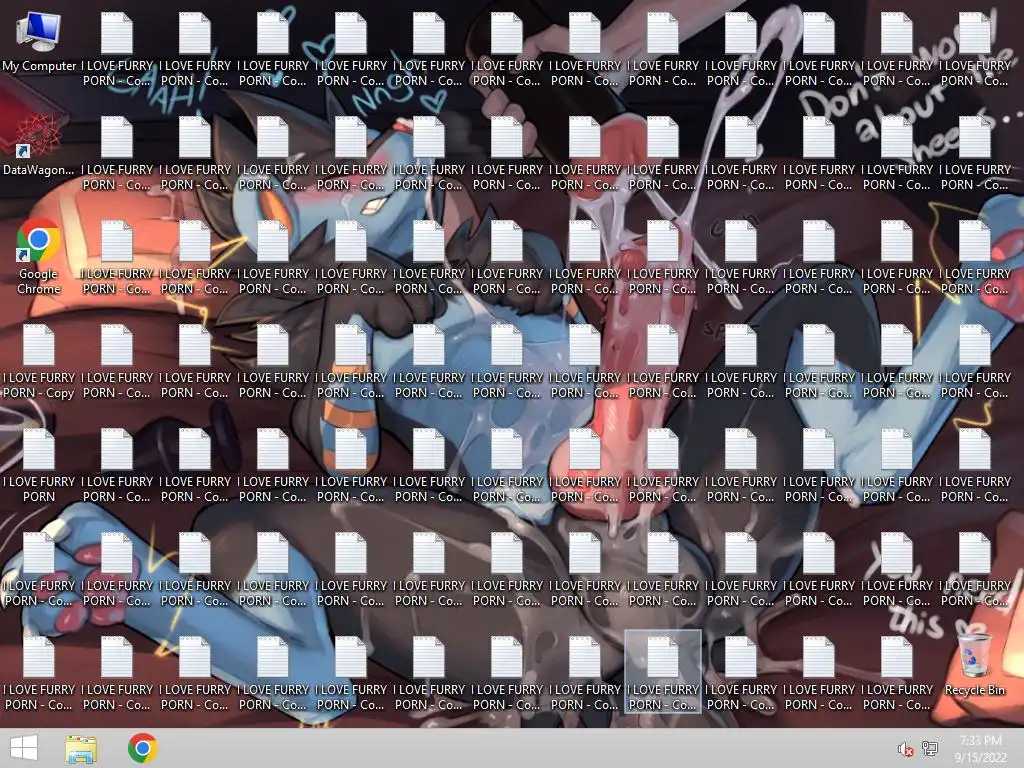The width and height of the screenshot is (1024, 768).
Task: Open the clock showing 7:33 PM
Action: point(980,748)
